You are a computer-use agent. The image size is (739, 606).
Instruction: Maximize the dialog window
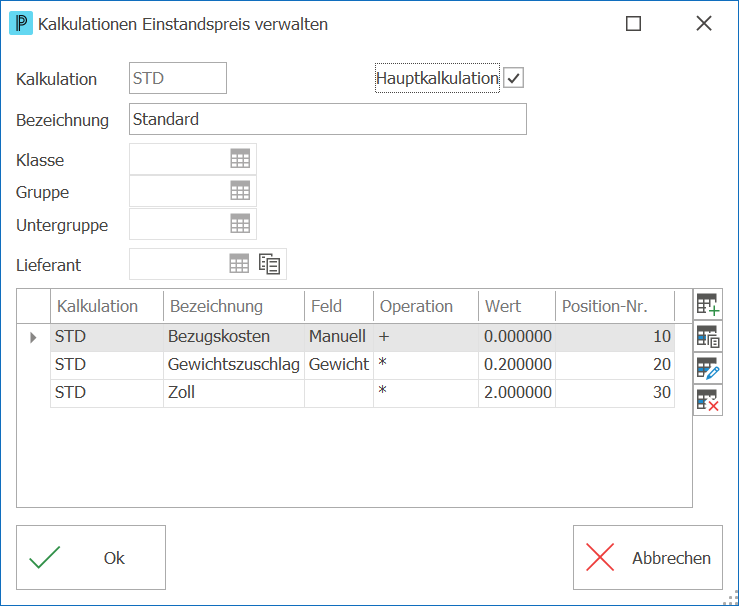633,24
